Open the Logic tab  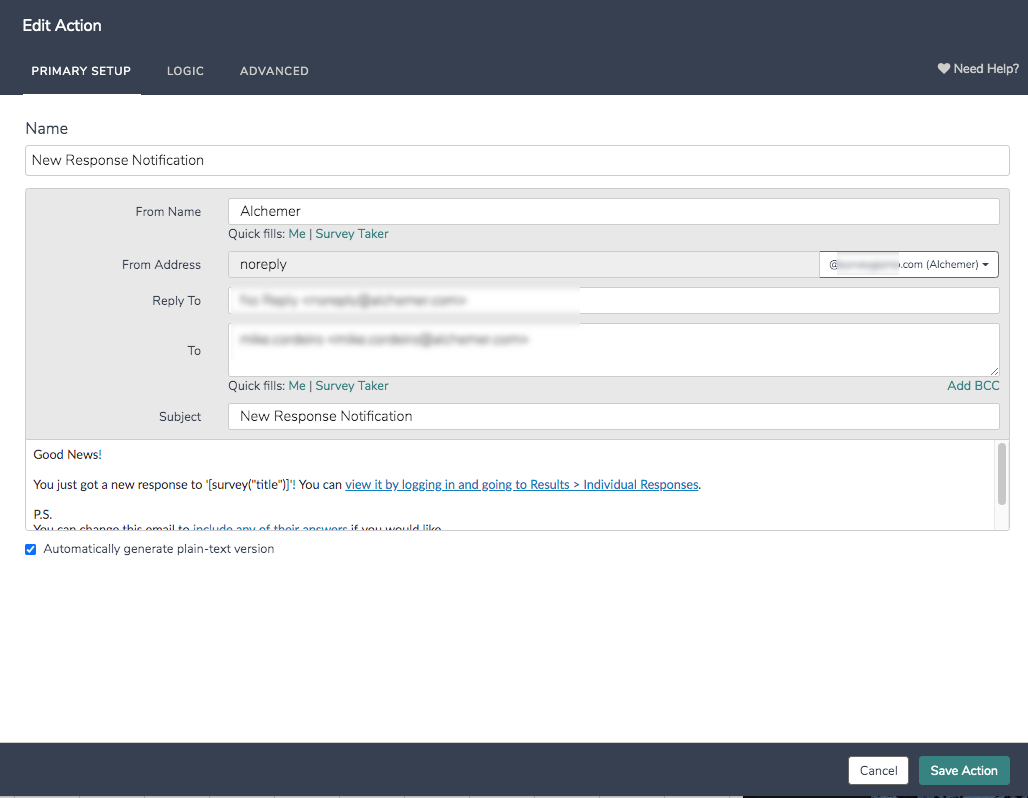click(x=185, y=71)
